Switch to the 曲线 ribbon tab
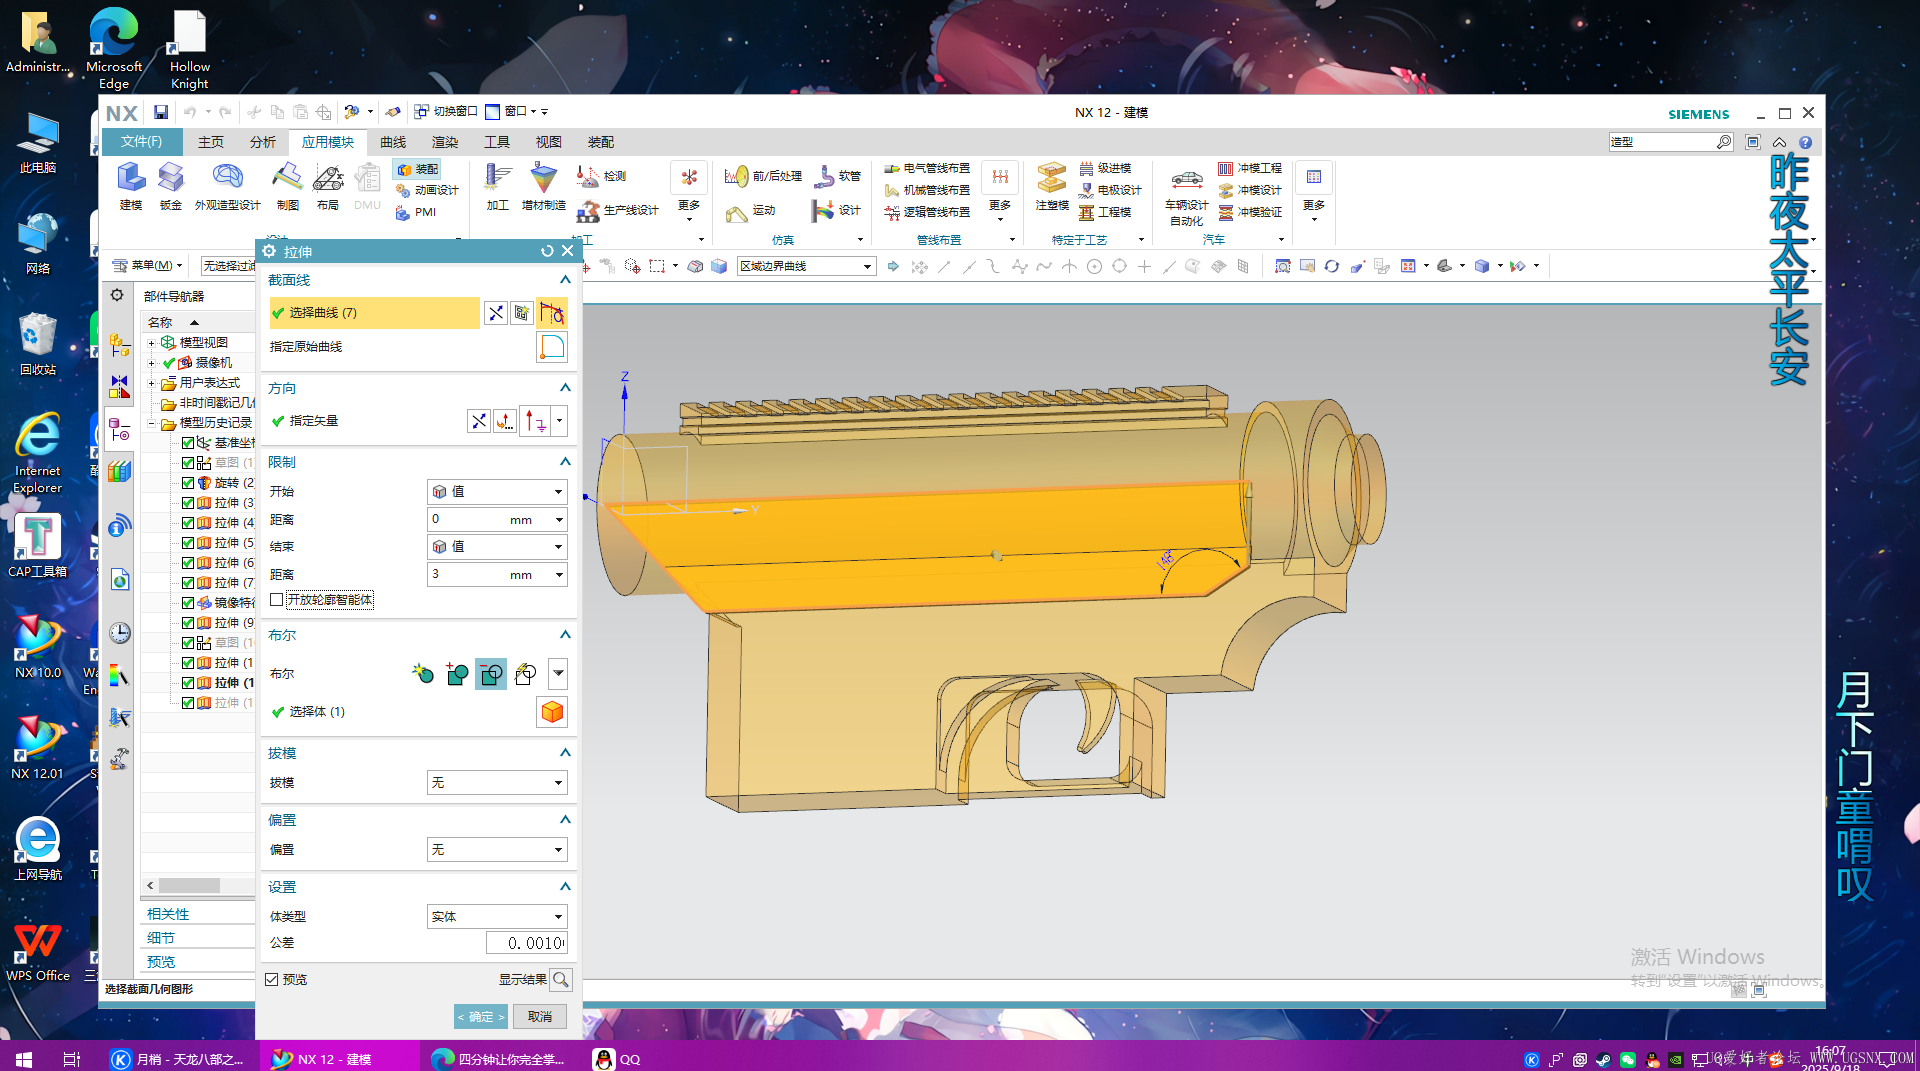 (x=393, y=142)
